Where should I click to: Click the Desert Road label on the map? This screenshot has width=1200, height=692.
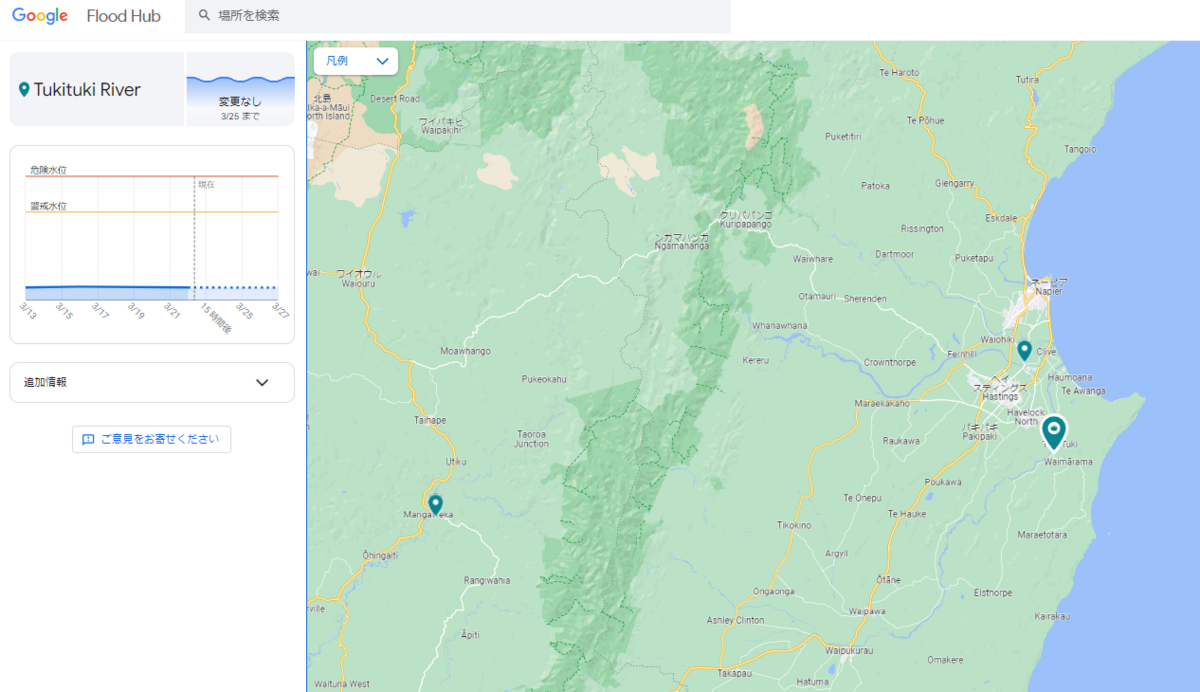[395, 99]
